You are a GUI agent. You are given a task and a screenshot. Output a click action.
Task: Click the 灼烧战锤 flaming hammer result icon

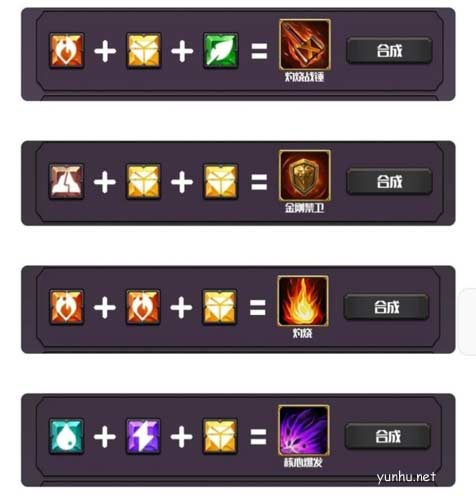(305, 45)
